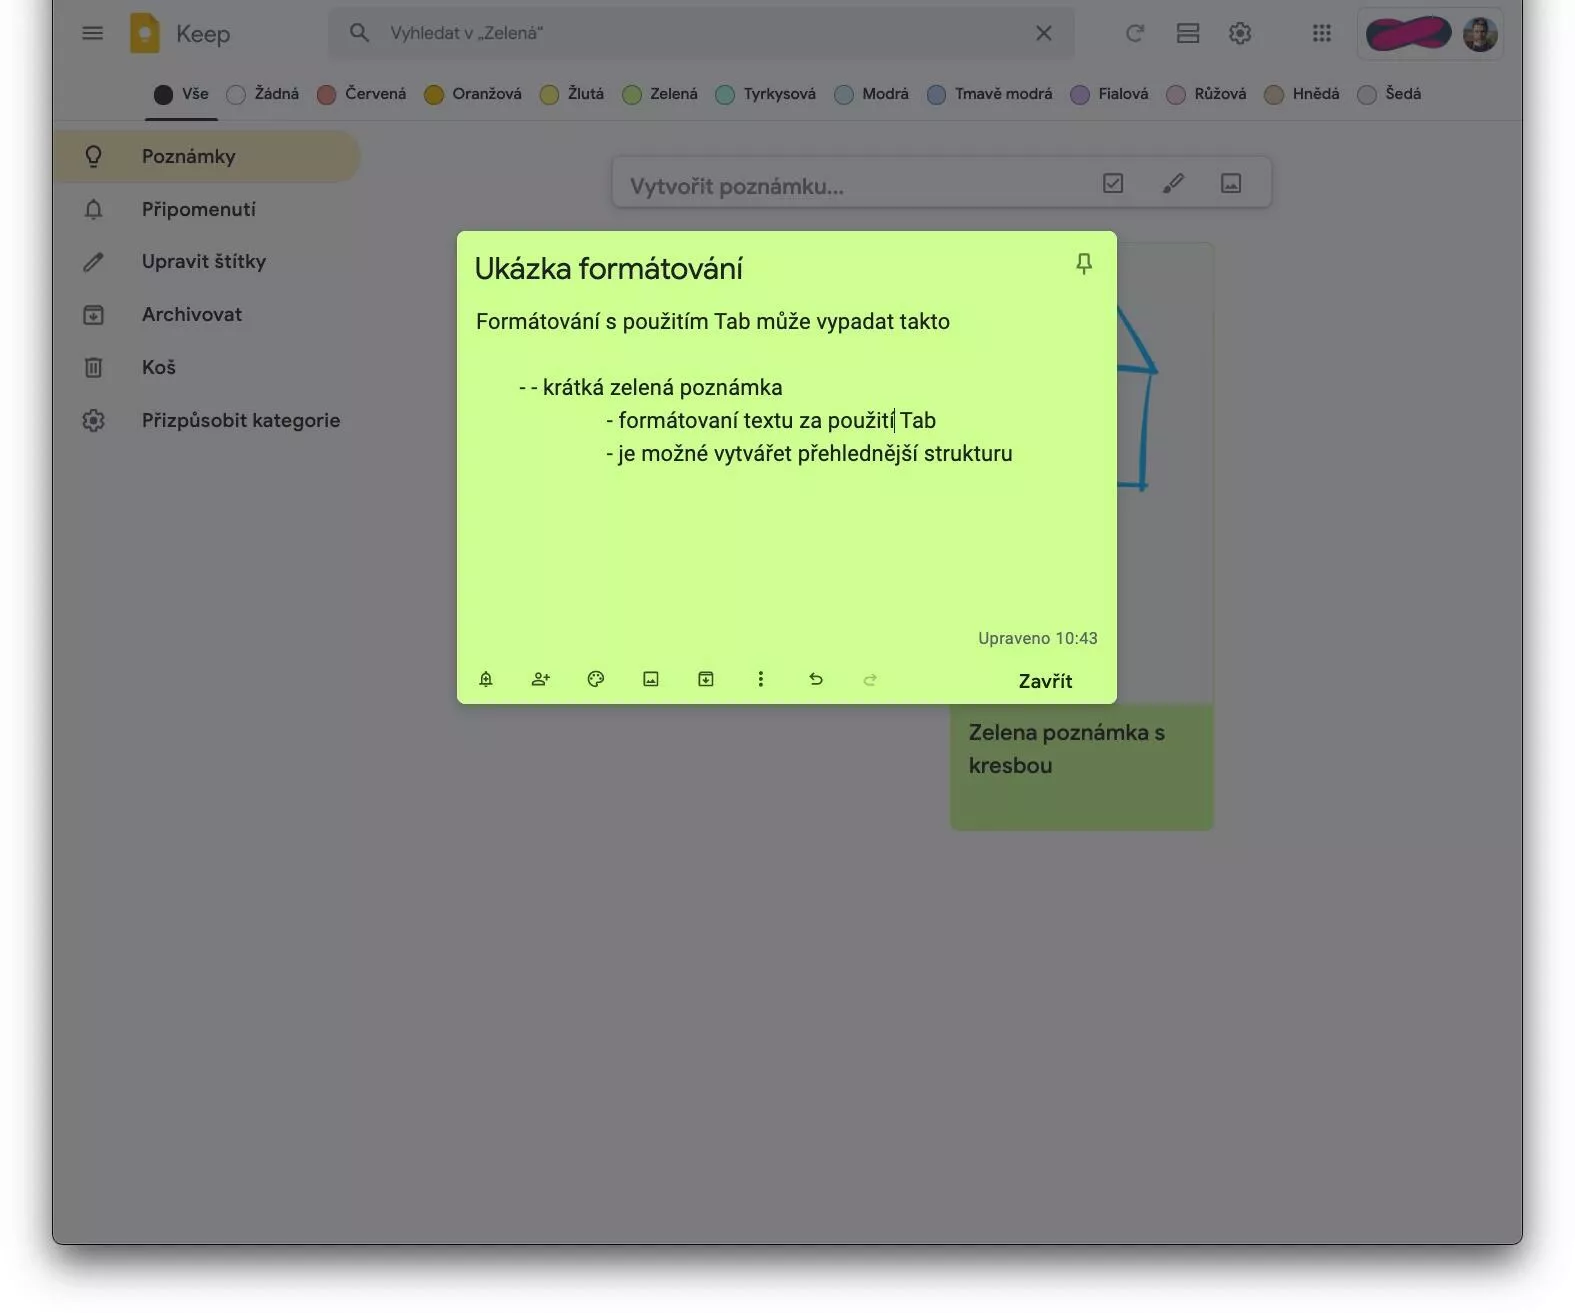The image size is (1575, 1313).
Task: Add an image to the open note
Action: (651, 679)
